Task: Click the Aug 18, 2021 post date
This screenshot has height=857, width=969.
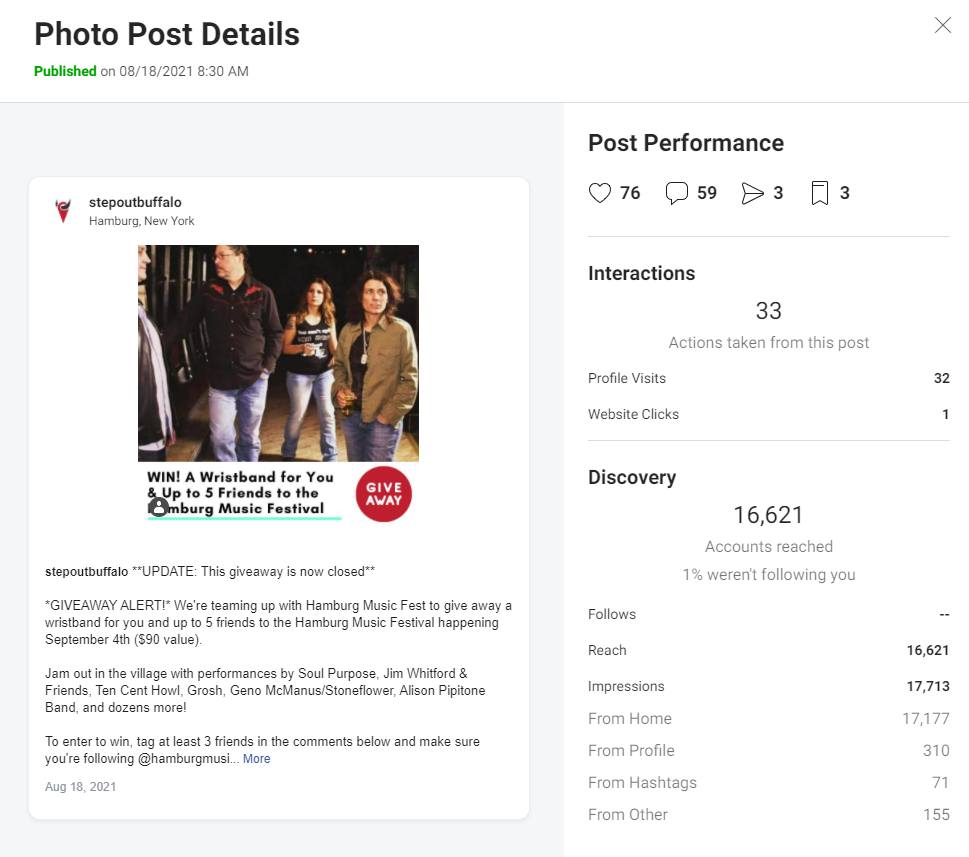Action: click(x=80, y=787)
